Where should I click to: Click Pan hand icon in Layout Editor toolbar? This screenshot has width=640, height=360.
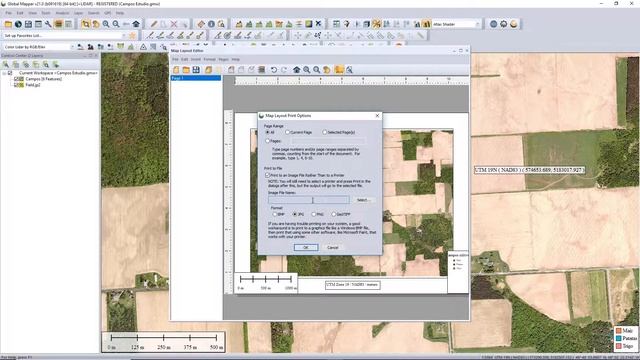pyautogui.click(x=327, y=70)
